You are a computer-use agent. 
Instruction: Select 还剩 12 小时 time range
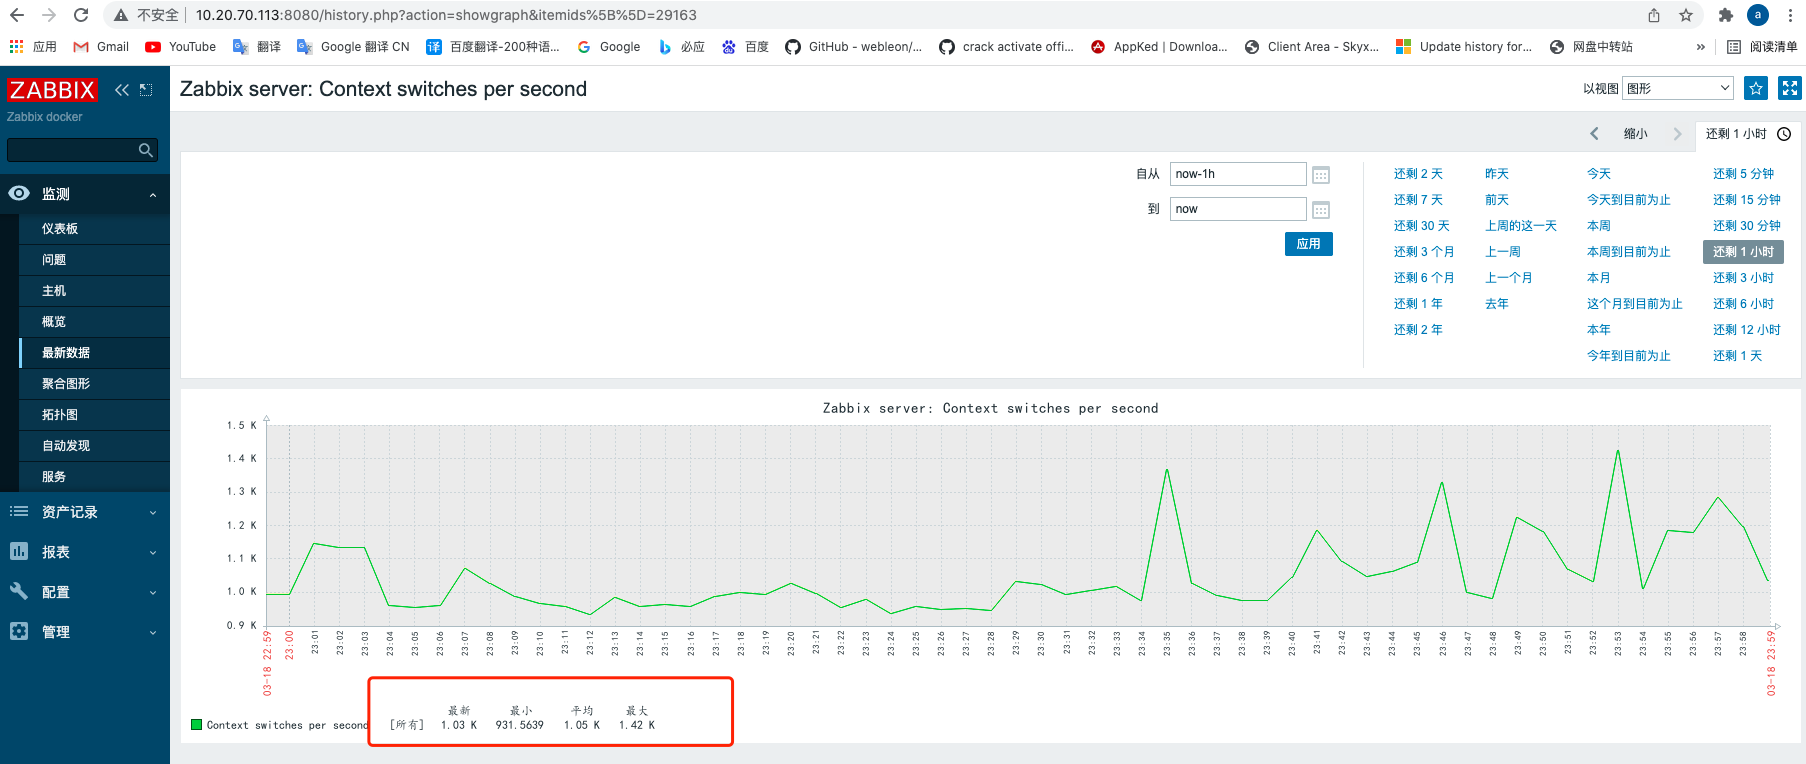(1746, 330)
